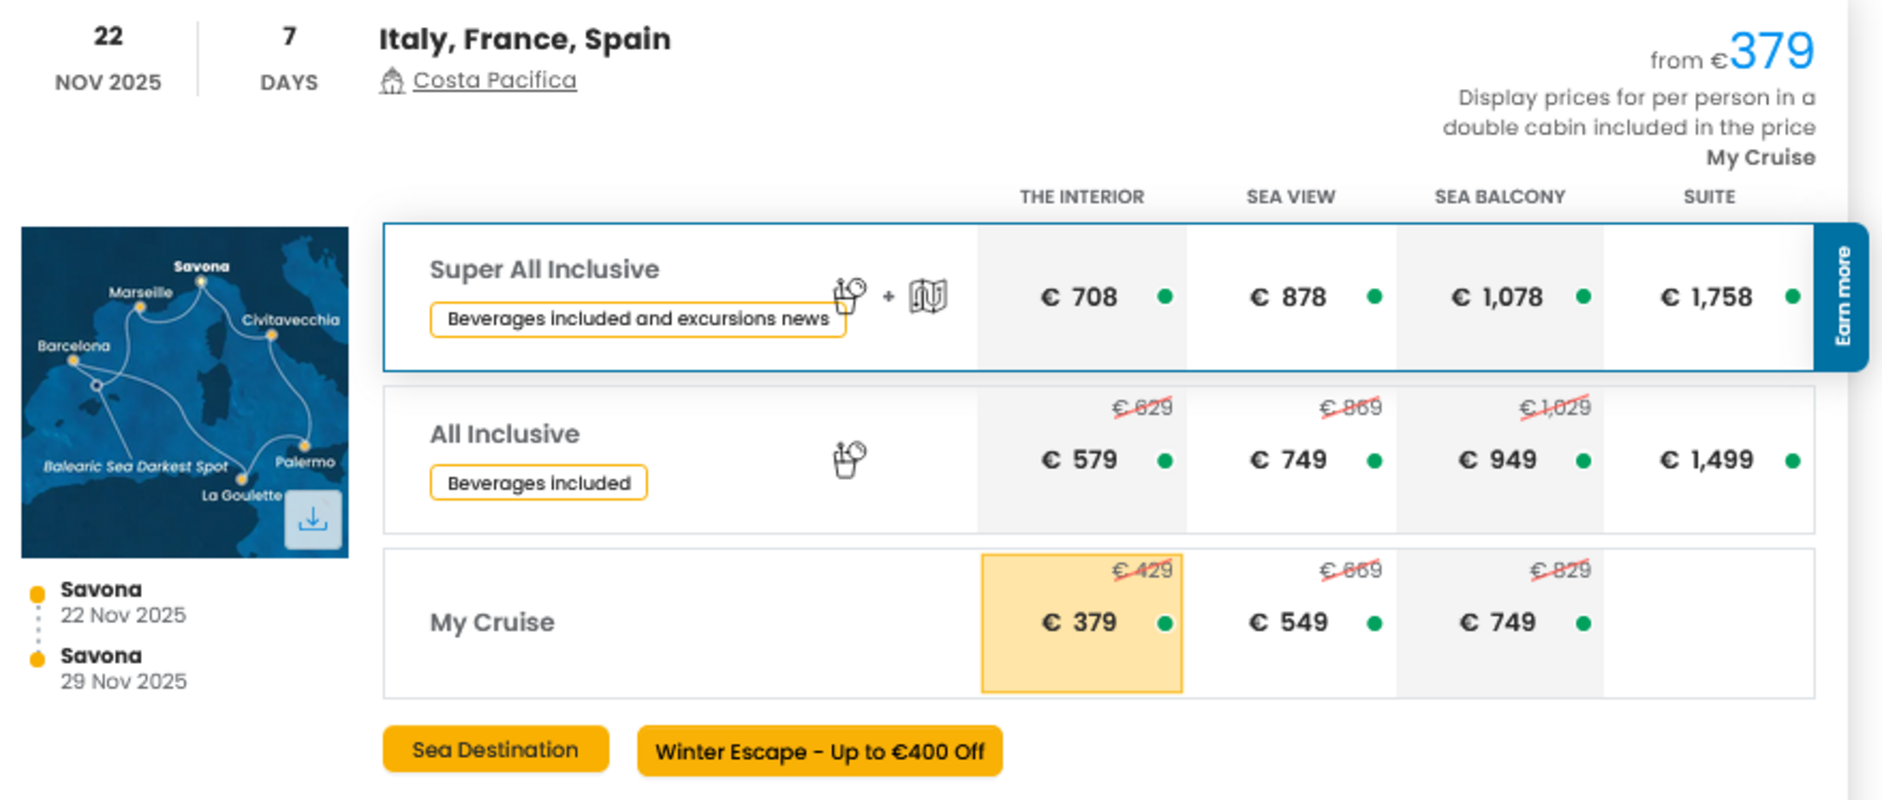Click the ship icon beside Costa Pacifica
The height and width of the screenshot is (800, 1882).
[x=392, y=81]
